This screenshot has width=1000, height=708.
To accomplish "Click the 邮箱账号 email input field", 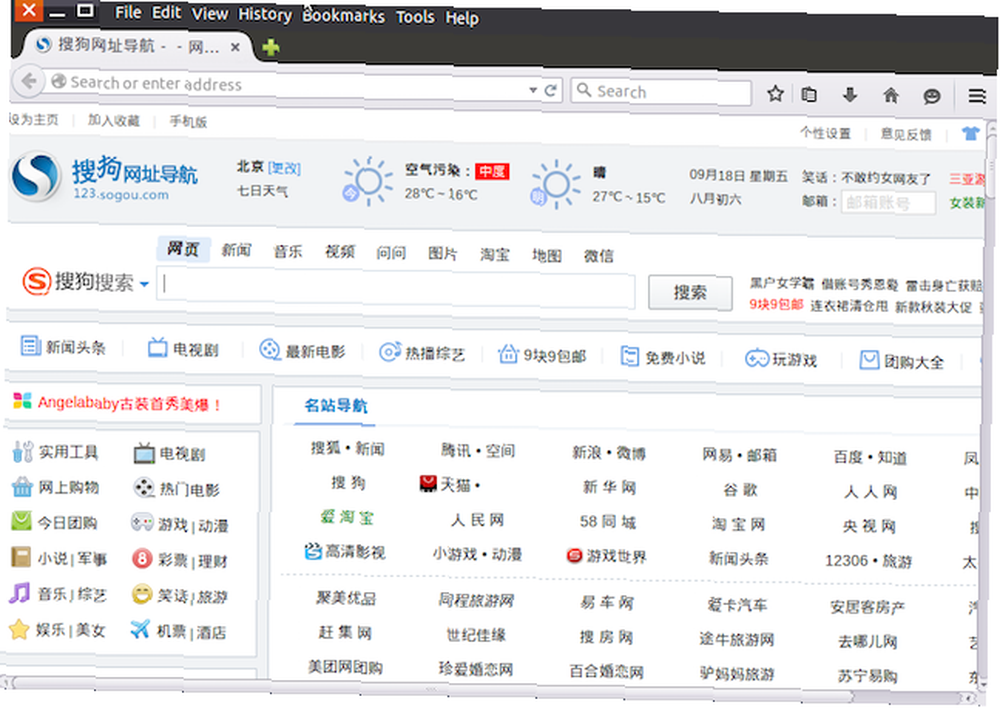I will (889, 203).
